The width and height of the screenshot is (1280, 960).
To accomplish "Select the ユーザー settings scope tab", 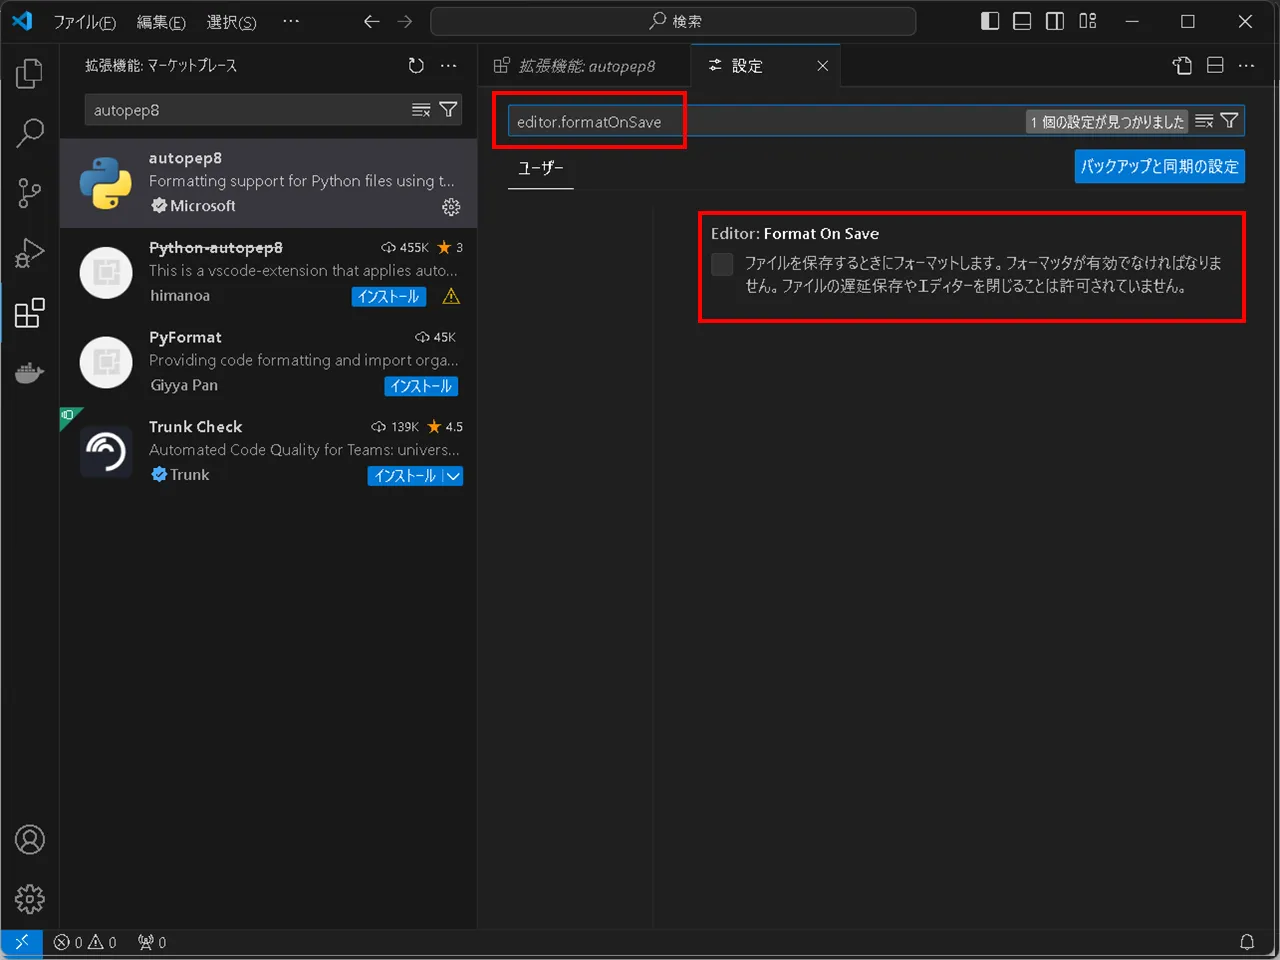I will click(x=540, y=168).
